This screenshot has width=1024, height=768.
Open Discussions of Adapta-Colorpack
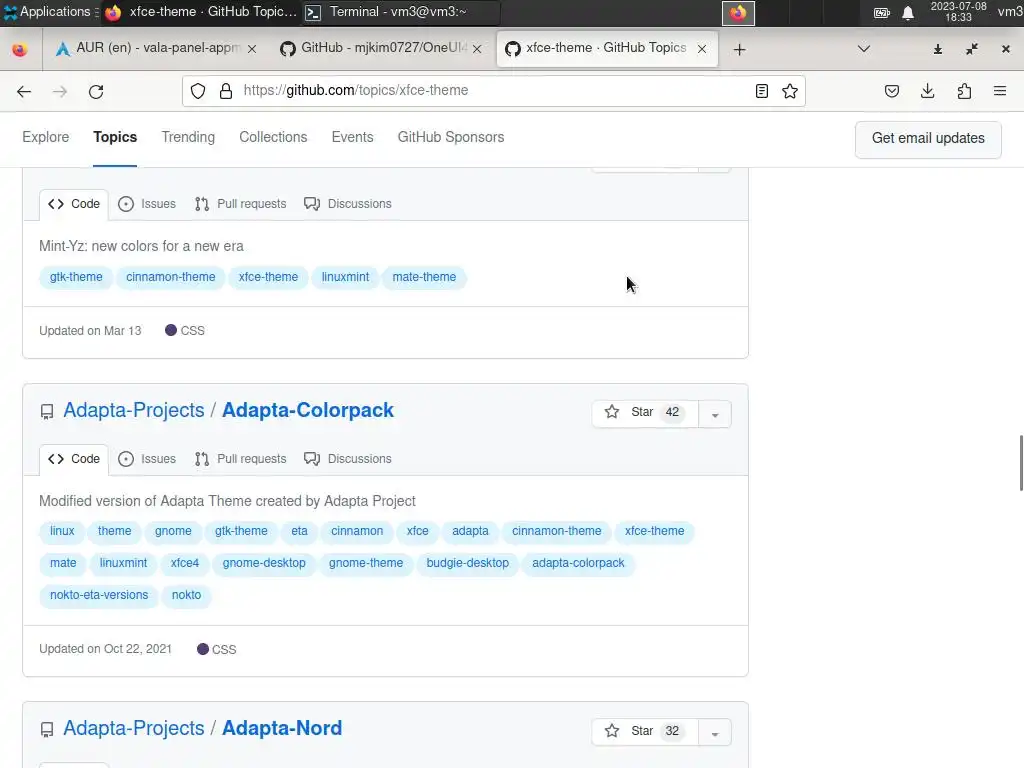(x=347, y=459)
